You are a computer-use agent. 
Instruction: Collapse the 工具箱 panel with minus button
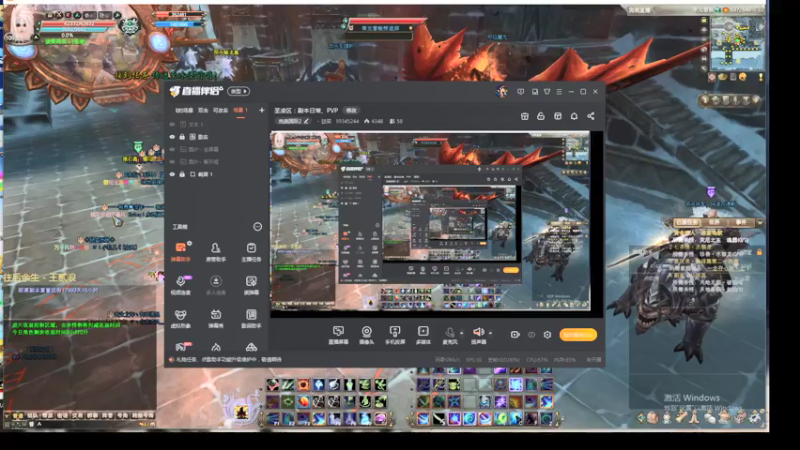(258, 227)
